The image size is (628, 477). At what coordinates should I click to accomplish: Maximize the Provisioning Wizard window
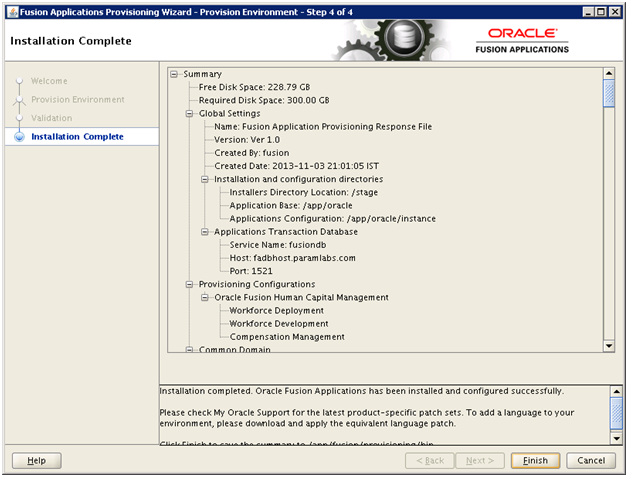tap(601, 12)
